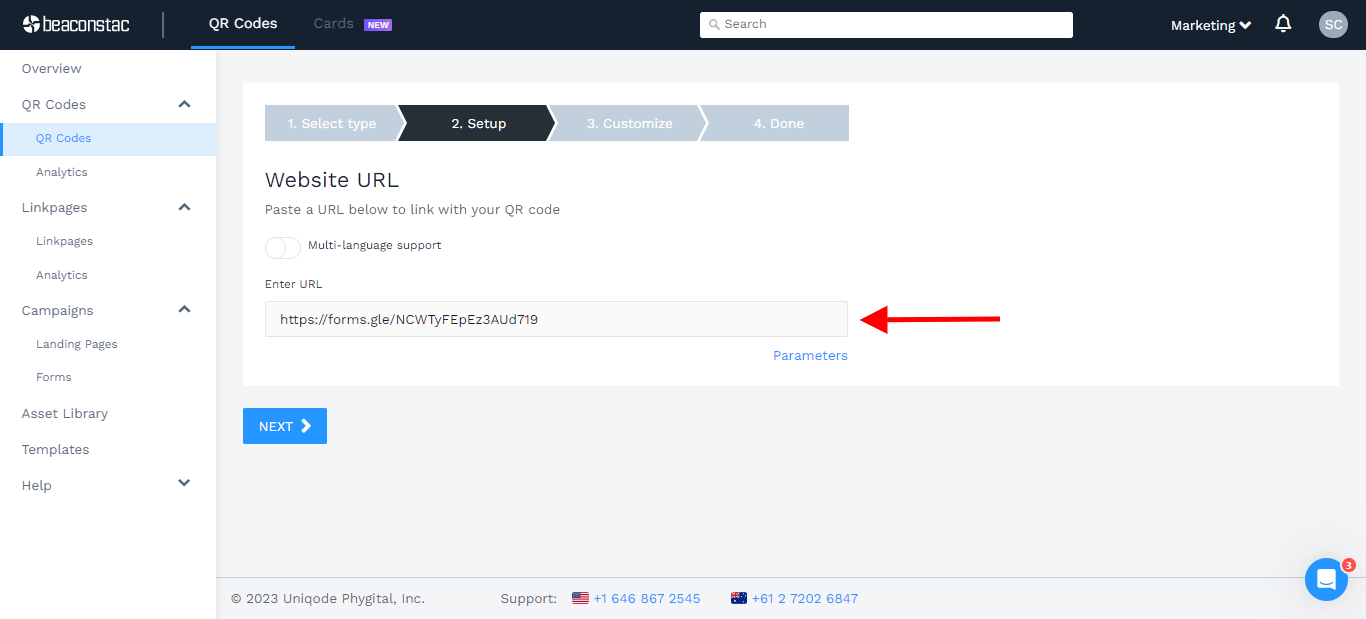Viewport: 1366px width, 619px height.
Task: Open the Customize step
Action: (x=629, y=123)
